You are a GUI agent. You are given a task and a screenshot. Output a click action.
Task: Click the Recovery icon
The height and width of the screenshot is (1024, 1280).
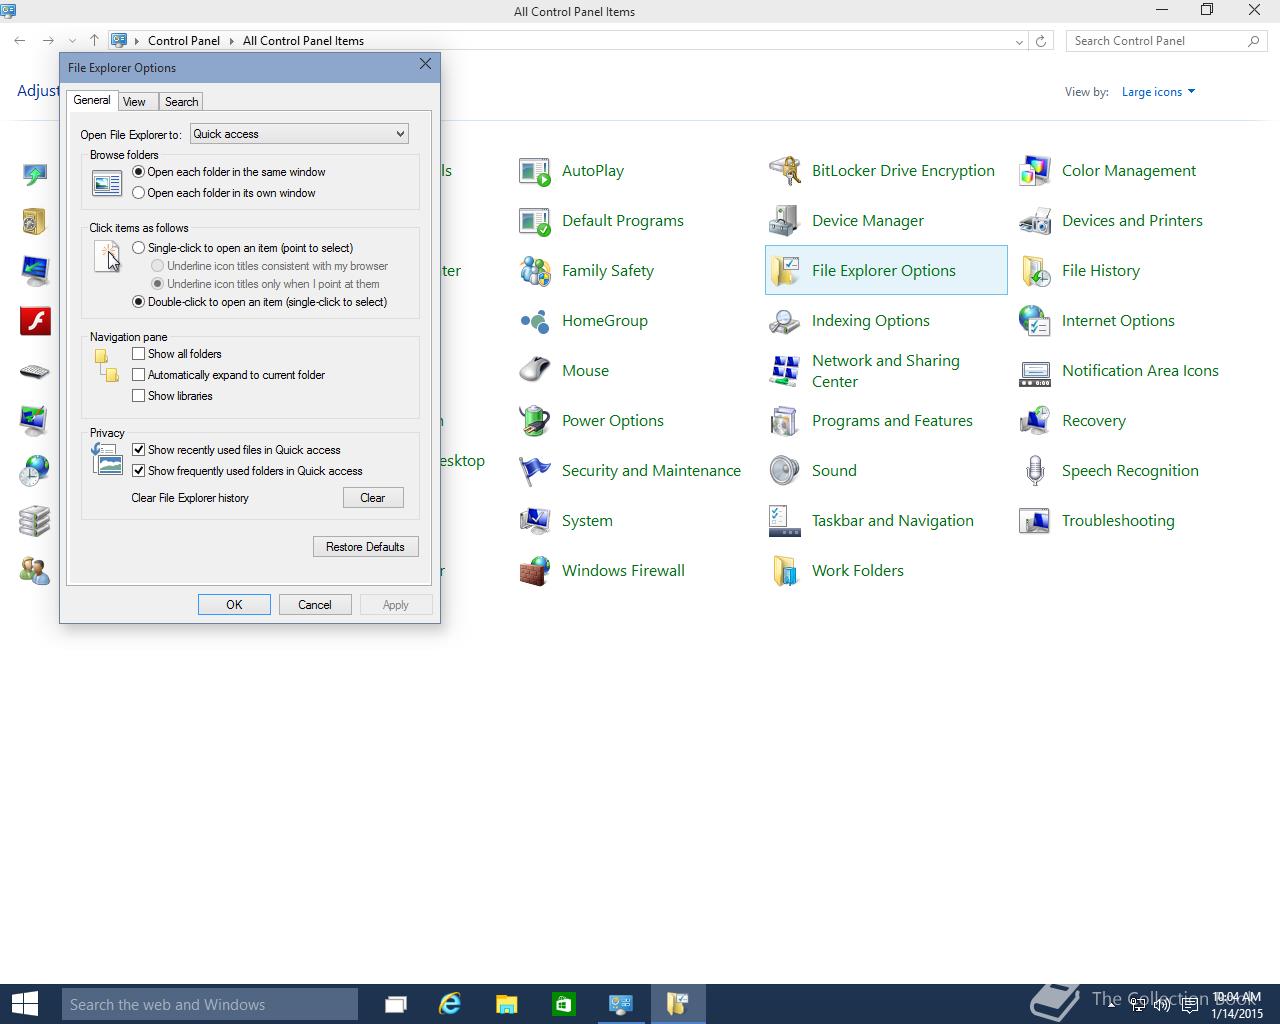(1035, 421)
